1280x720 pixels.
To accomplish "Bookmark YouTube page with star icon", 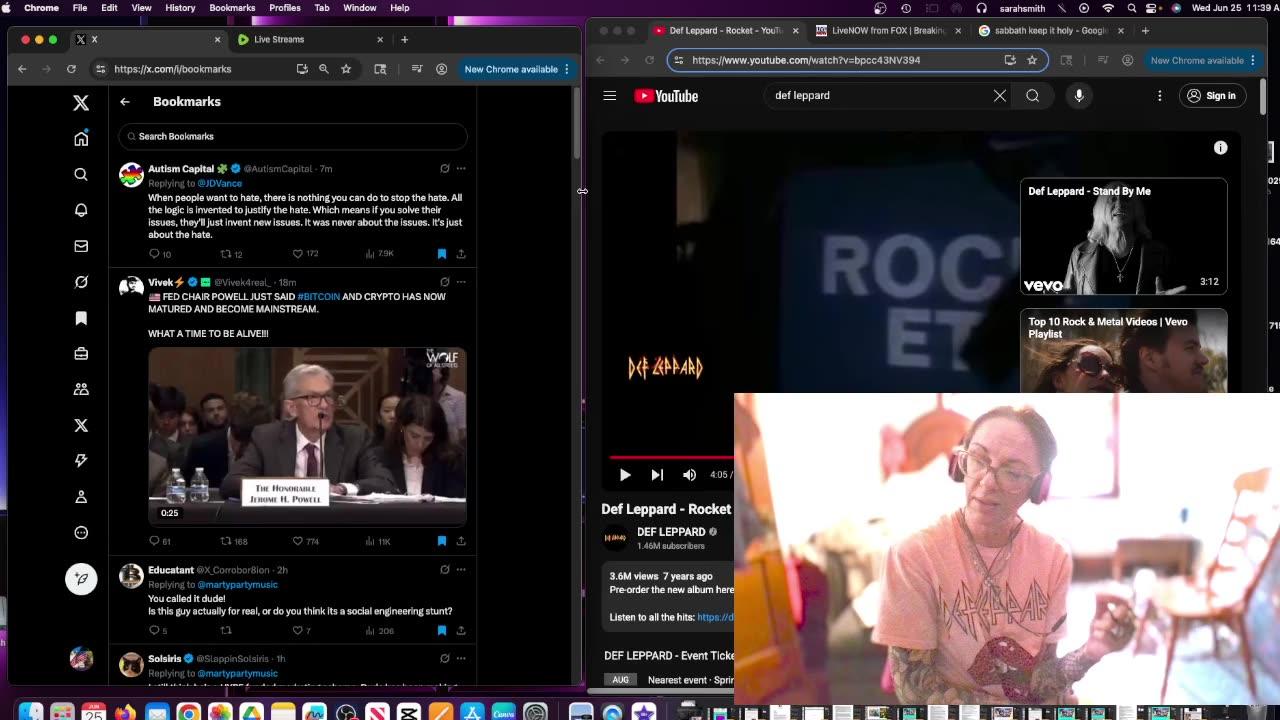I will tap(1032, 60).
